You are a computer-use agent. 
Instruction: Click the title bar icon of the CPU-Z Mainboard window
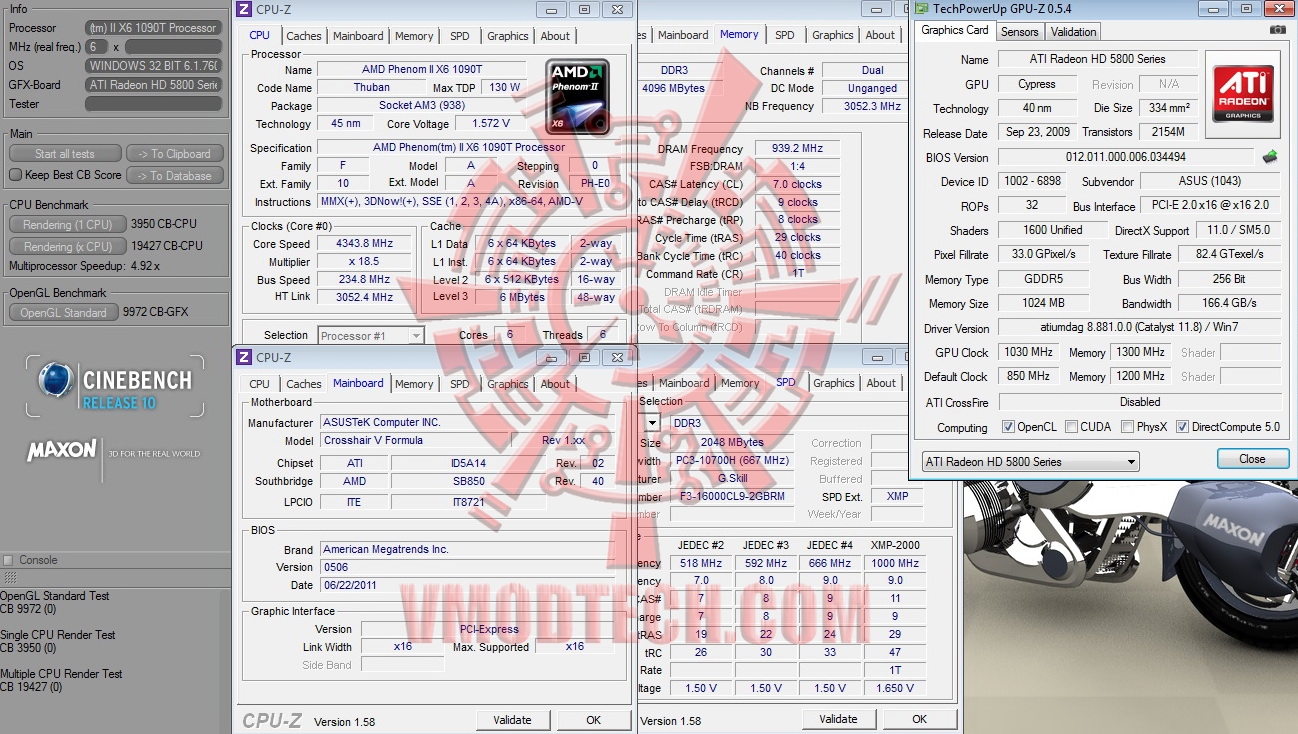point(244,357)
